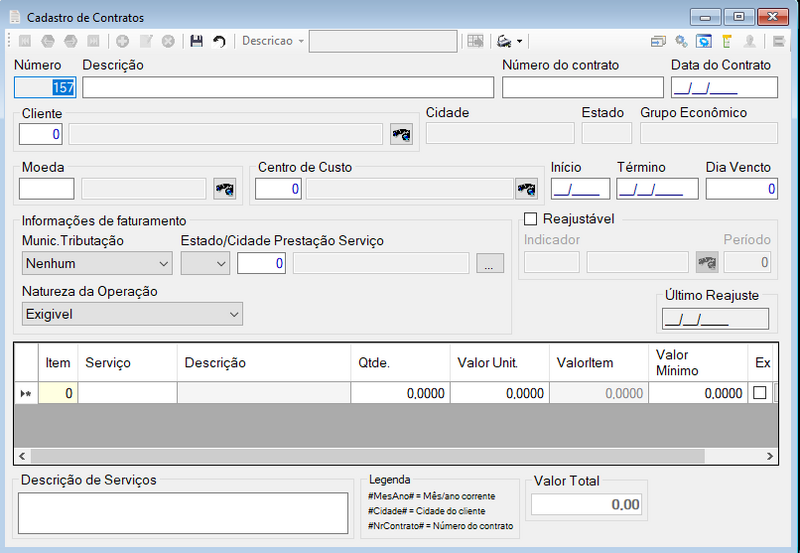
Task: Click the Centro de Custo code field
Action: [278, 189]
